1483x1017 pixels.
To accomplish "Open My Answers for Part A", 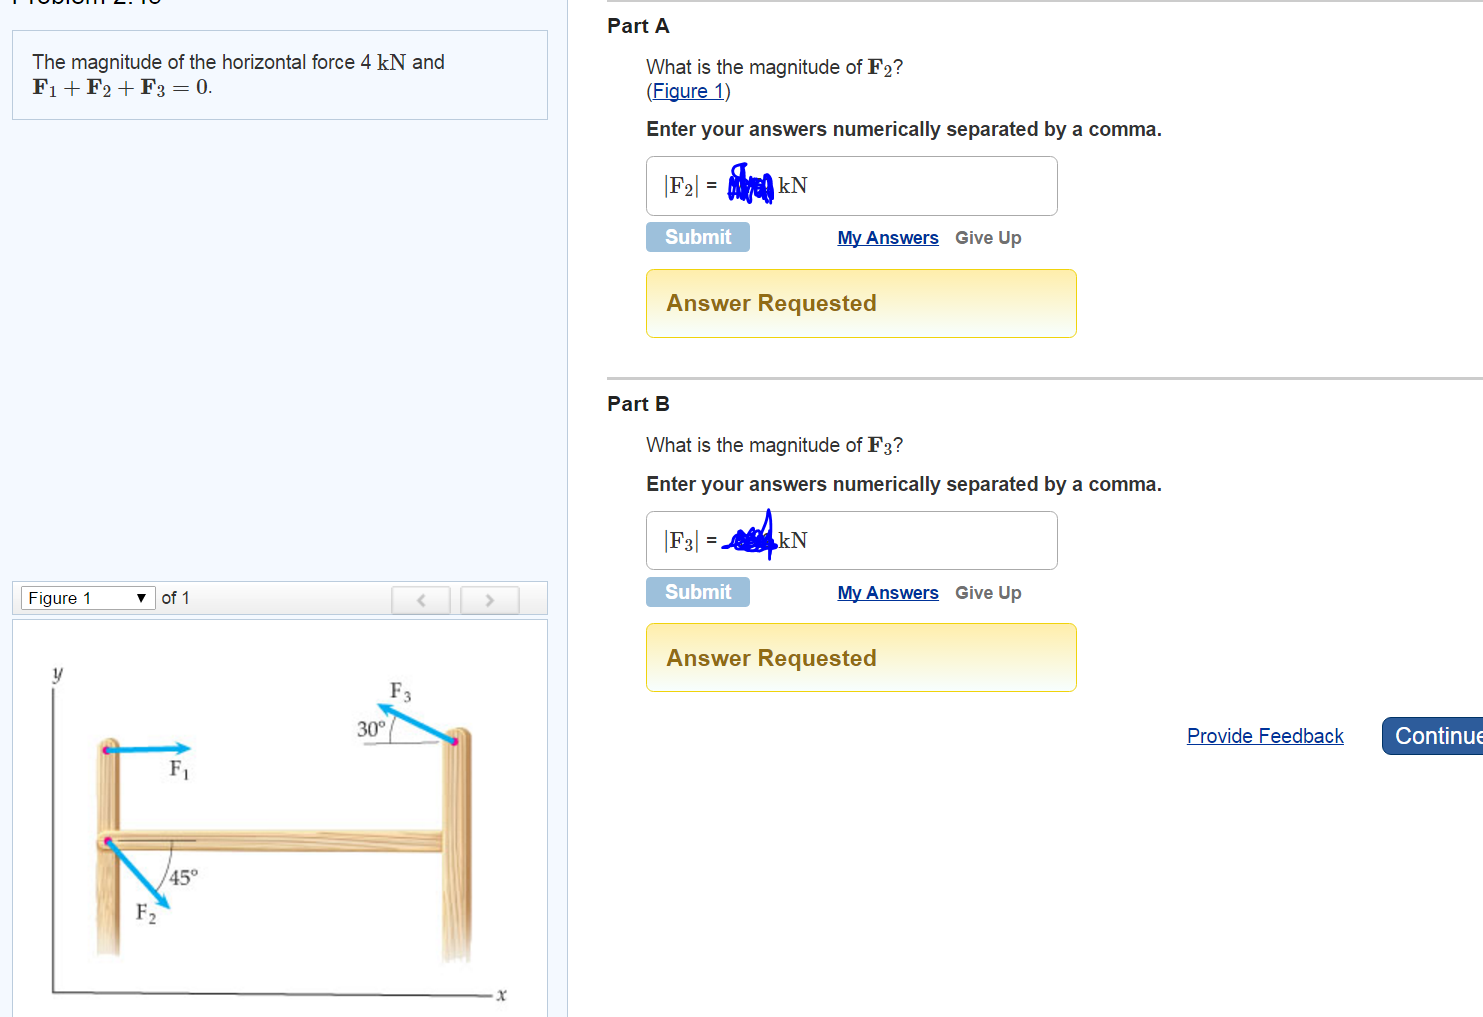I will (x=887, y=237).
